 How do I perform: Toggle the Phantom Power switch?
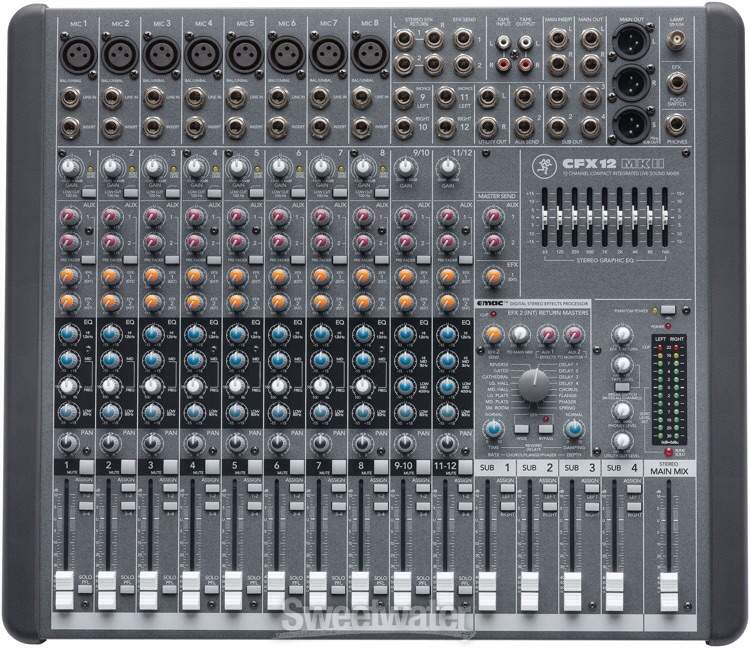[x=668, y=310]
